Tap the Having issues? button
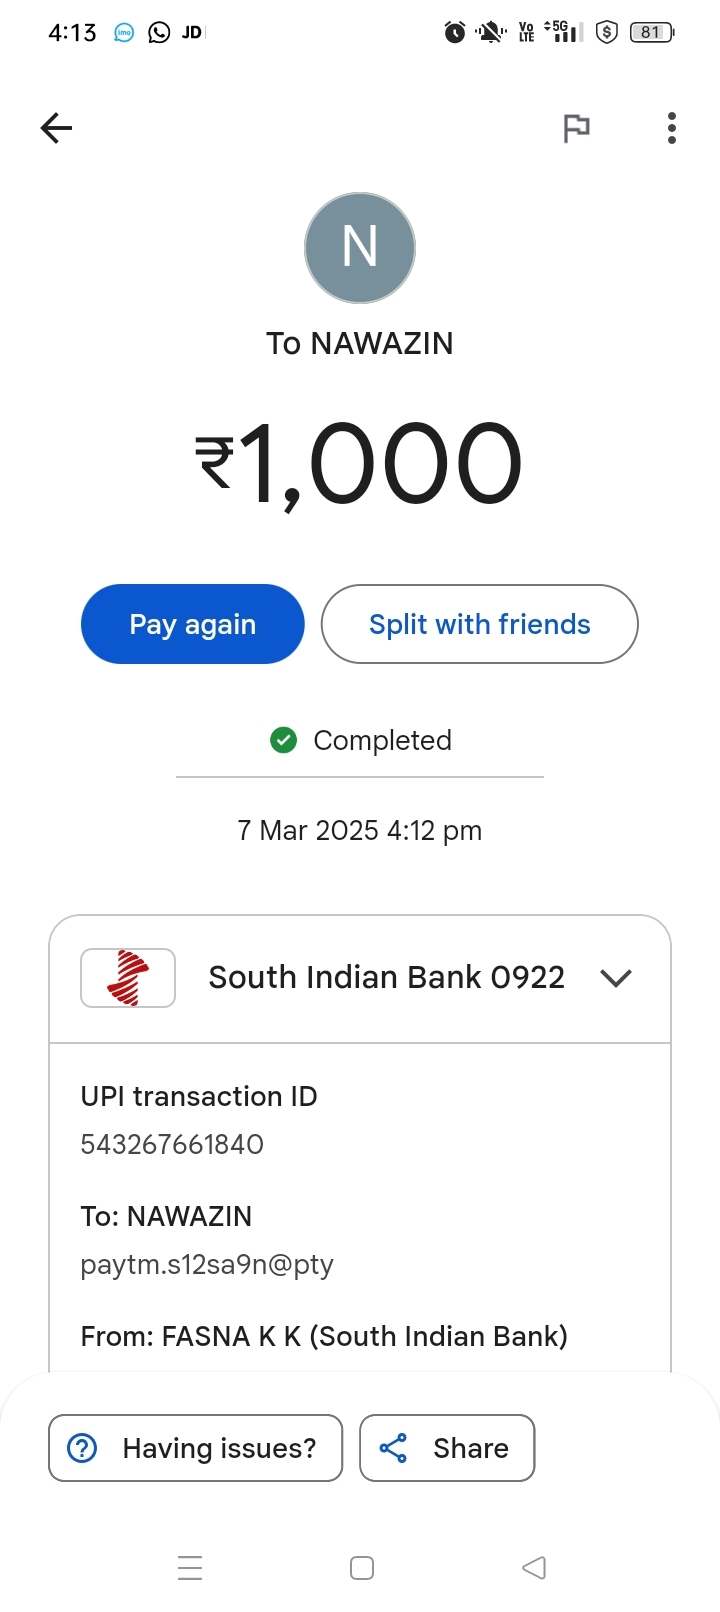The height and width of the screenshot is (1612, 720). coord(196,1448)
